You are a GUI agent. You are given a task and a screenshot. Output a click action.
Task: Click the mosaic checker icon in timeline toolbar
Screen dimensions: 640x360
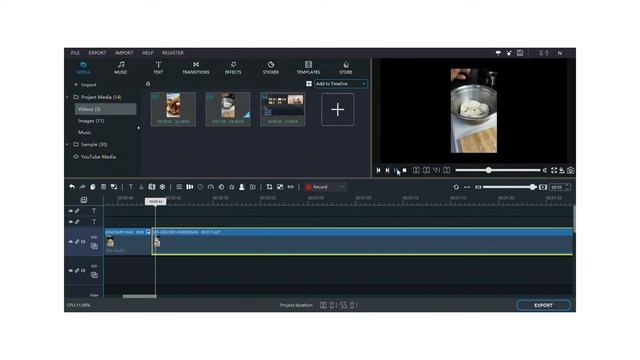click(280, 187)
